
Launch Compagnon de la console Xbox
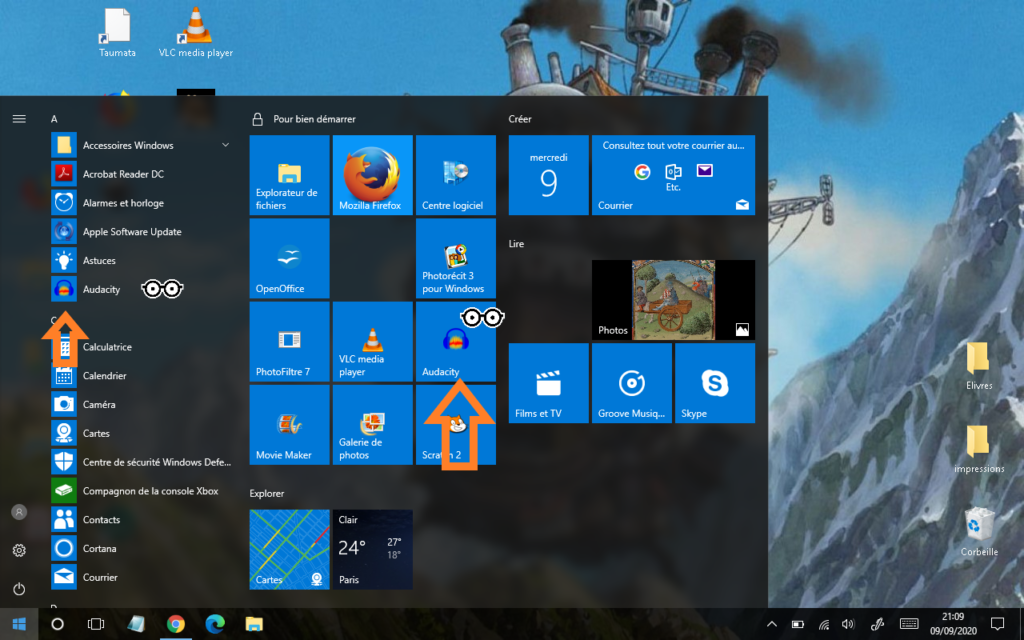click(x=141, y=490)
